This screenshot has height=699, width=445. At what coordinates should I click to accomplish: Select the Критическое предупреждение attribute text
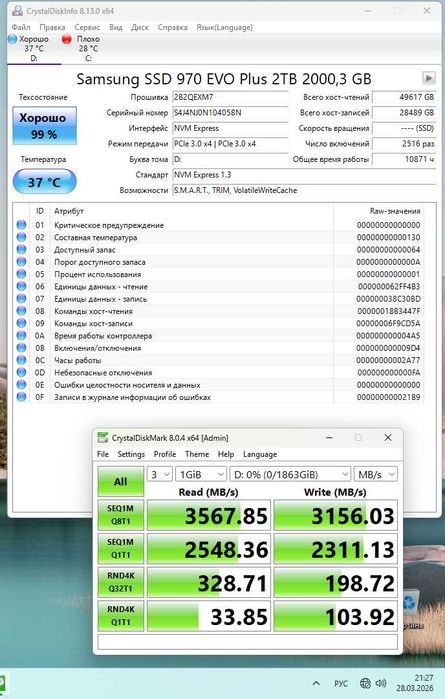109,226
